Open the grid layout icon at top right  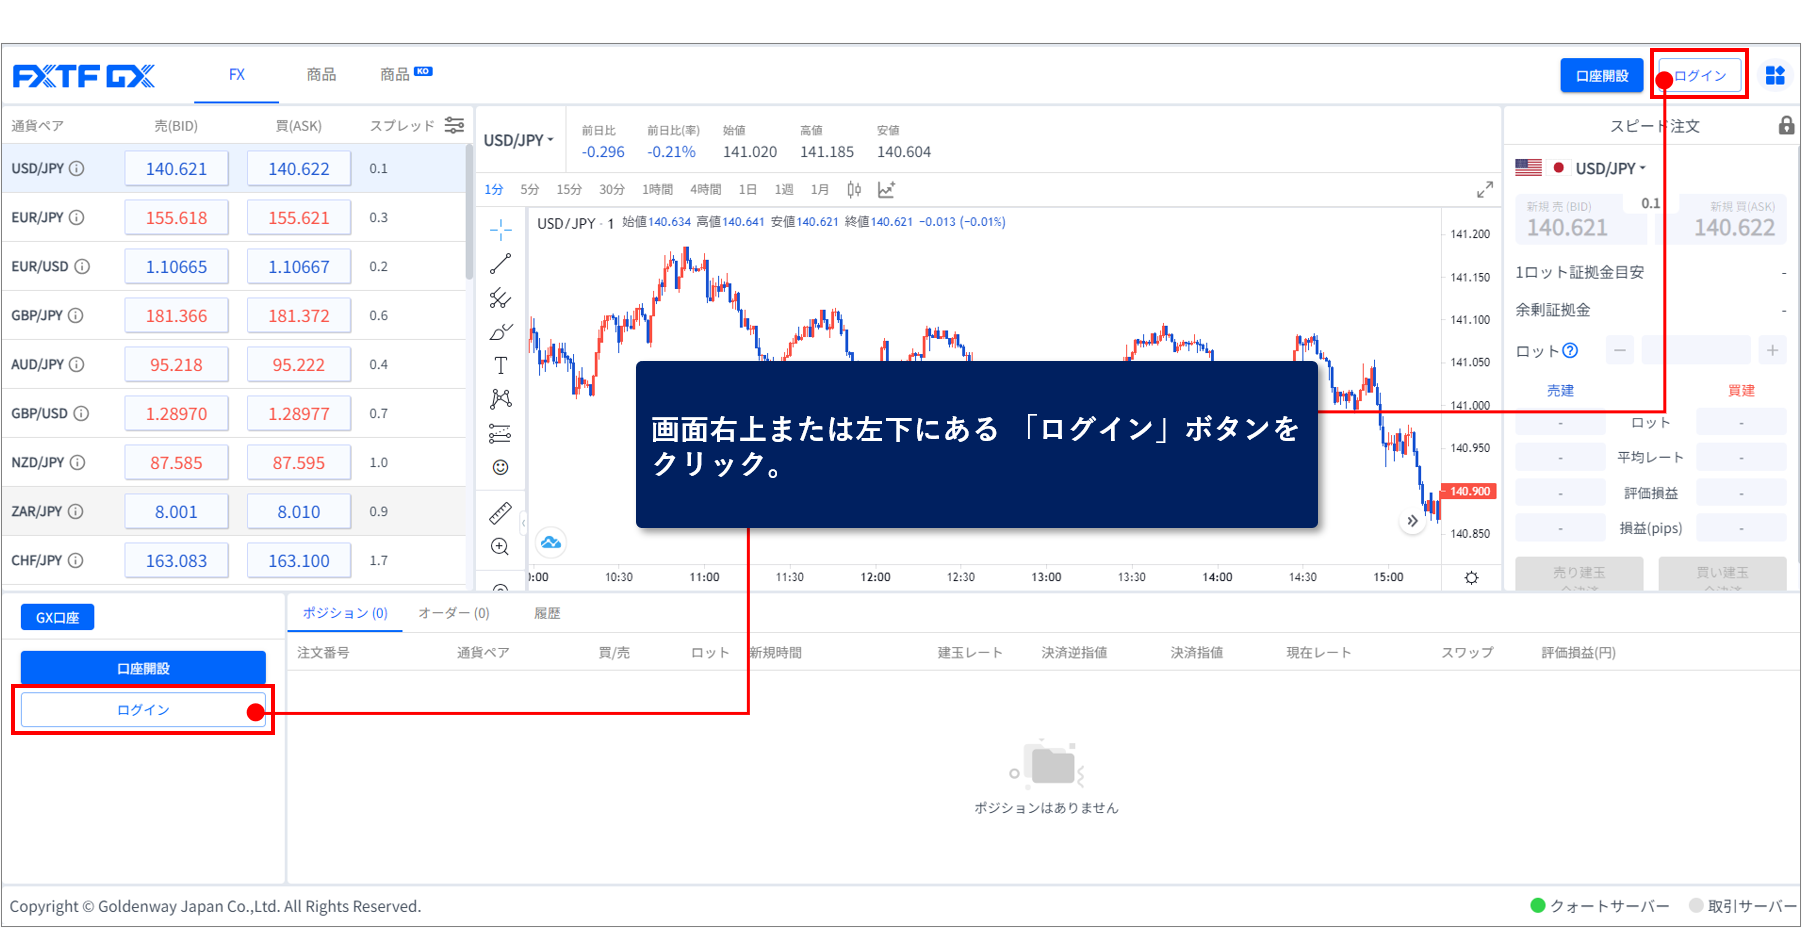(1775, 75)
